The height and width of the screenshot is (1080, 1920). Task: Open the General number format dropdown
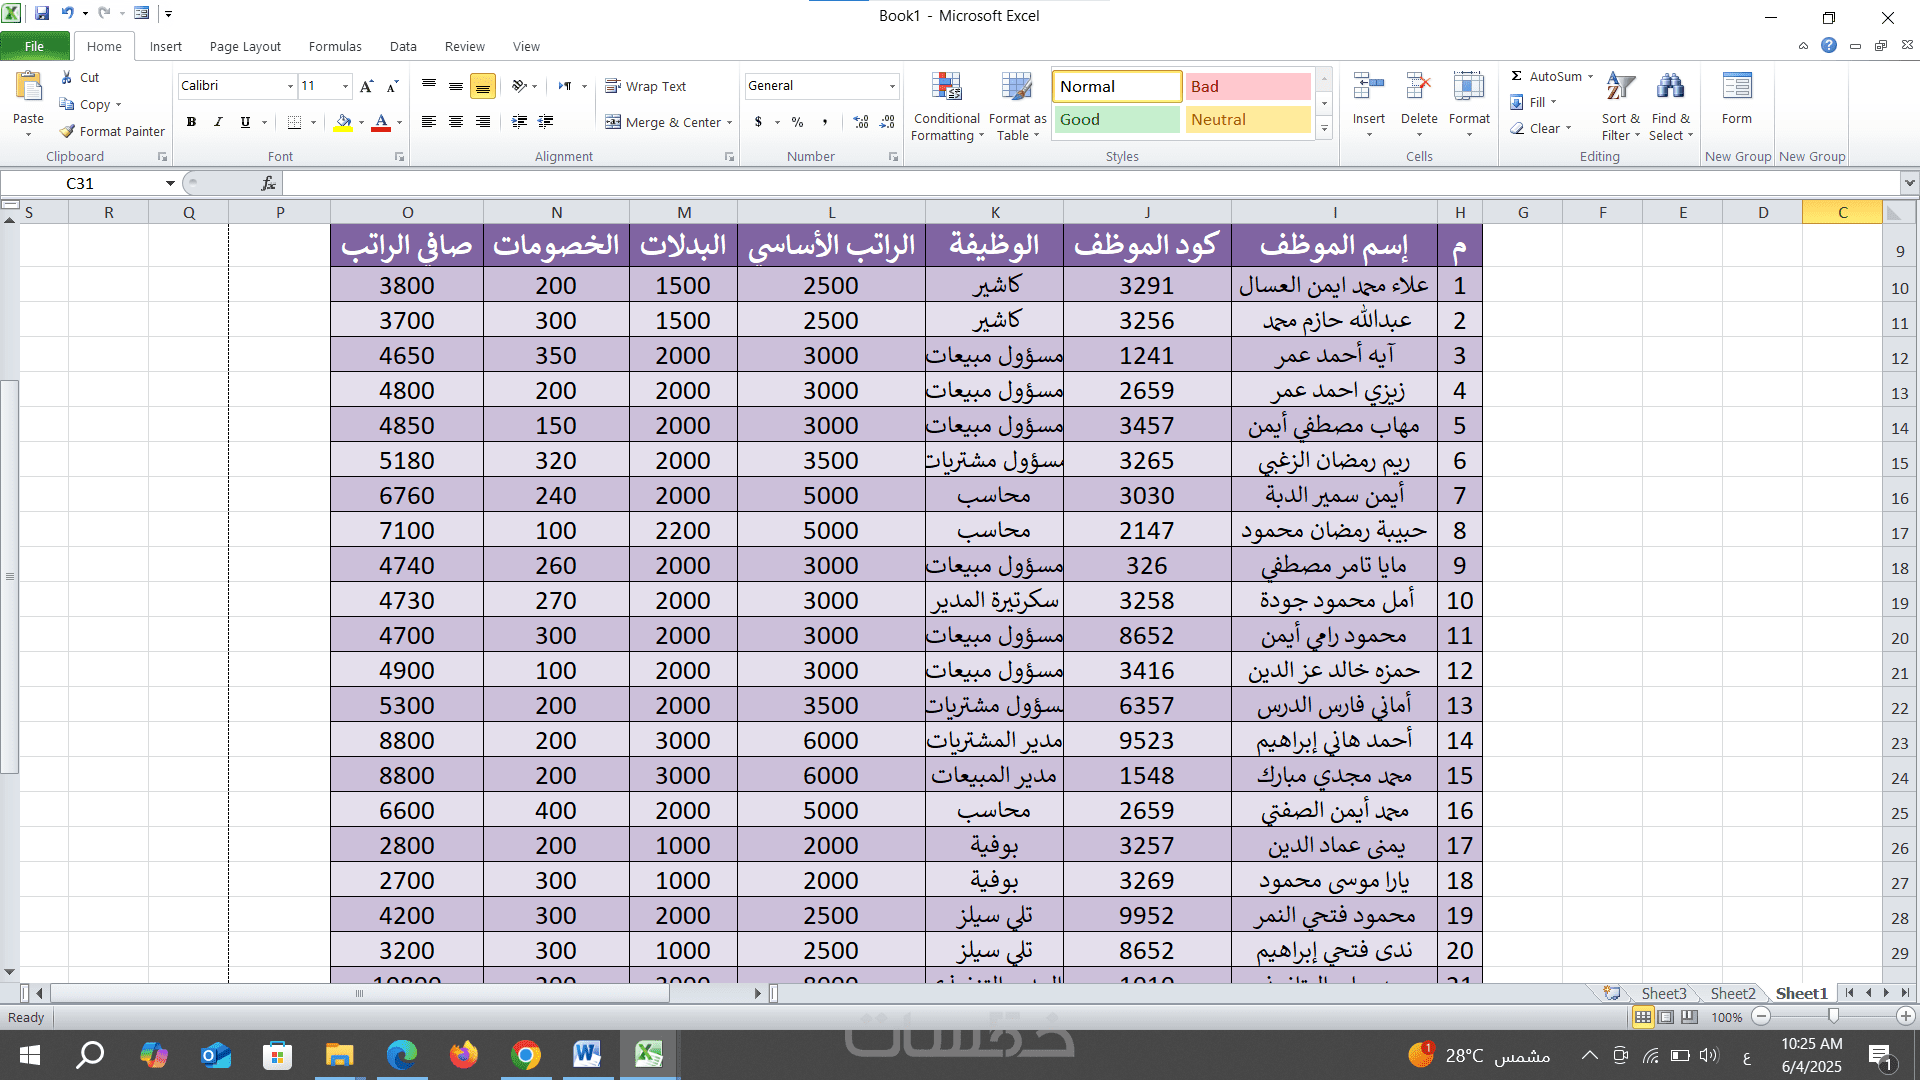click(x=892, y=86)
